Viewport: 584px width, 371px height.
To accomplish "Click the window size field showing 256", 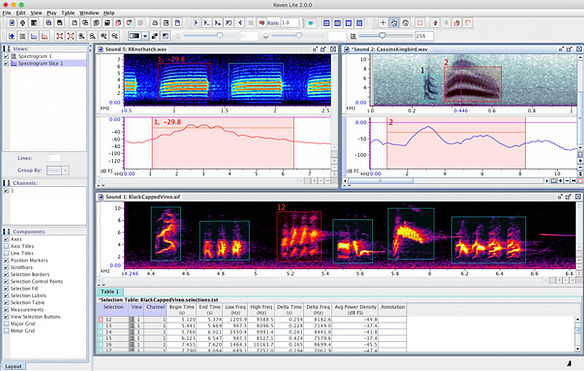I will tap(424, 36).
